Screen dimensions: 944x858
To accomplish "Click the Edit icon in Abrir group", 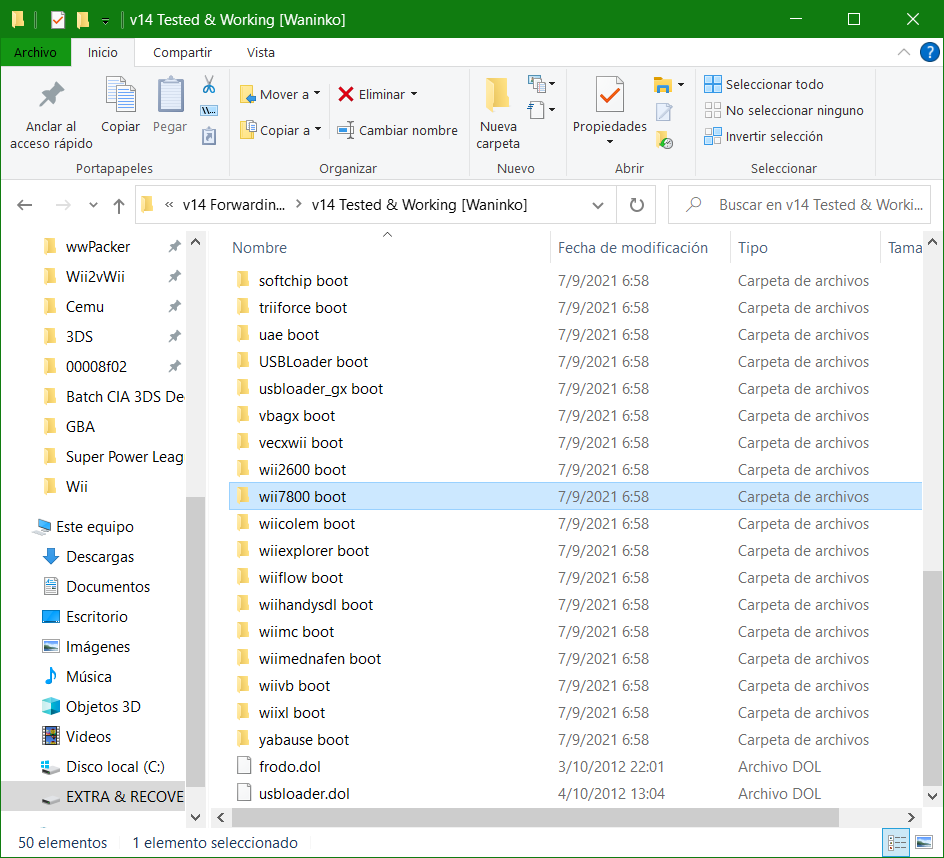I will click(663, 112).
